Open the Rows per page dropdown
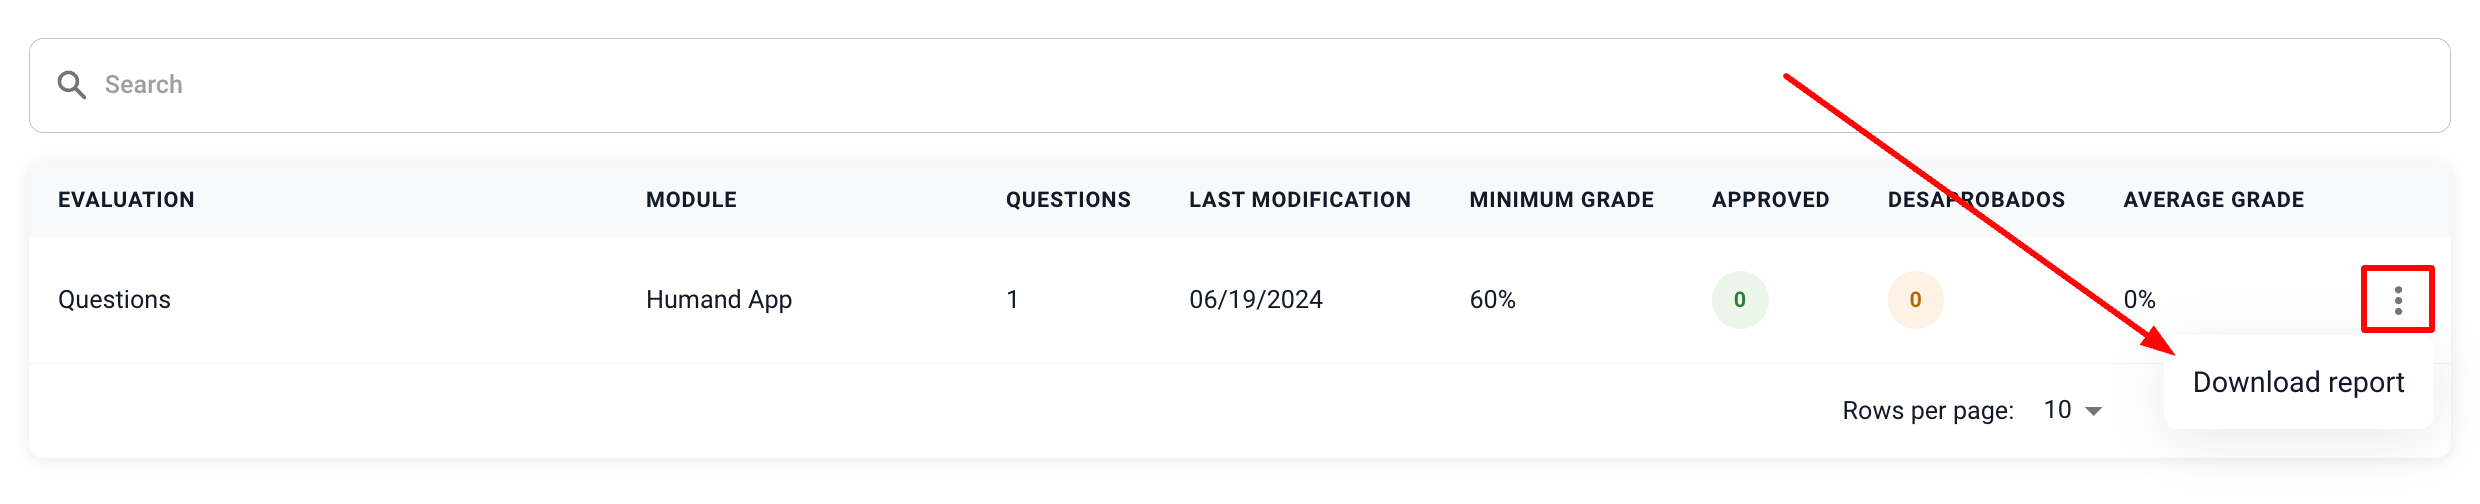The height and width of the screenshot is (504, 2480). tap(2093, 411)
